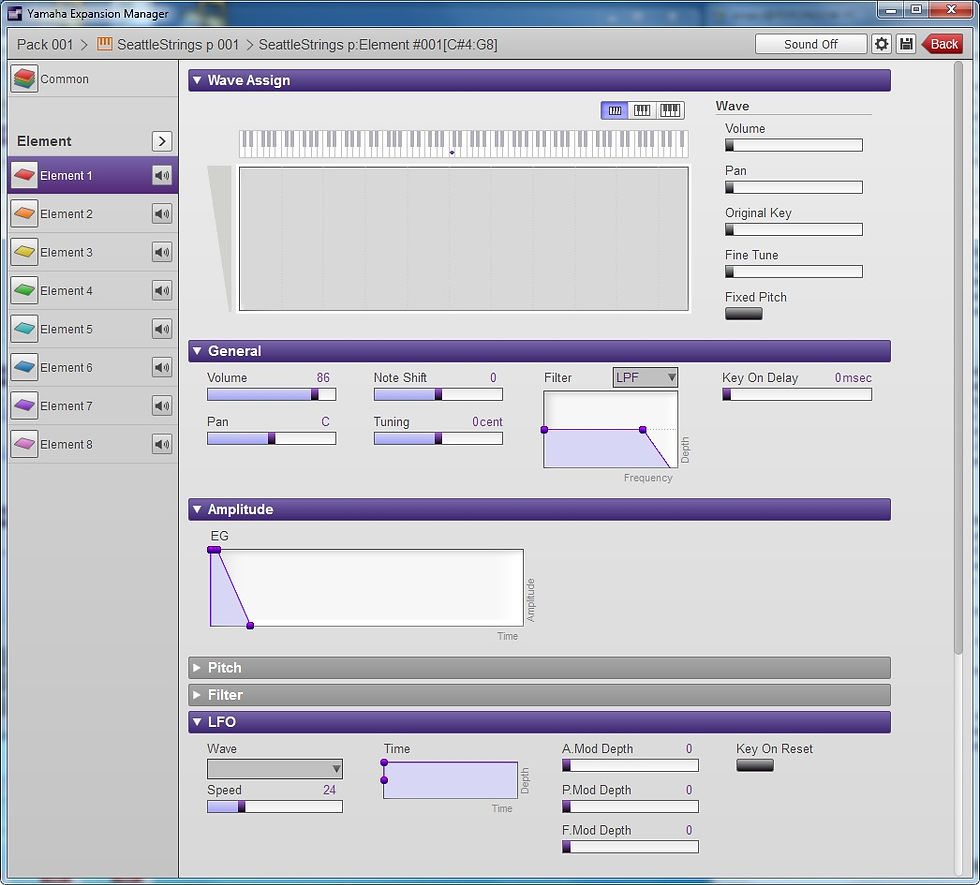Image resolution: width=980 pixels, height=885 pixels.
Task: Select Element 5 in the list
Action: (x=92, y=329)
